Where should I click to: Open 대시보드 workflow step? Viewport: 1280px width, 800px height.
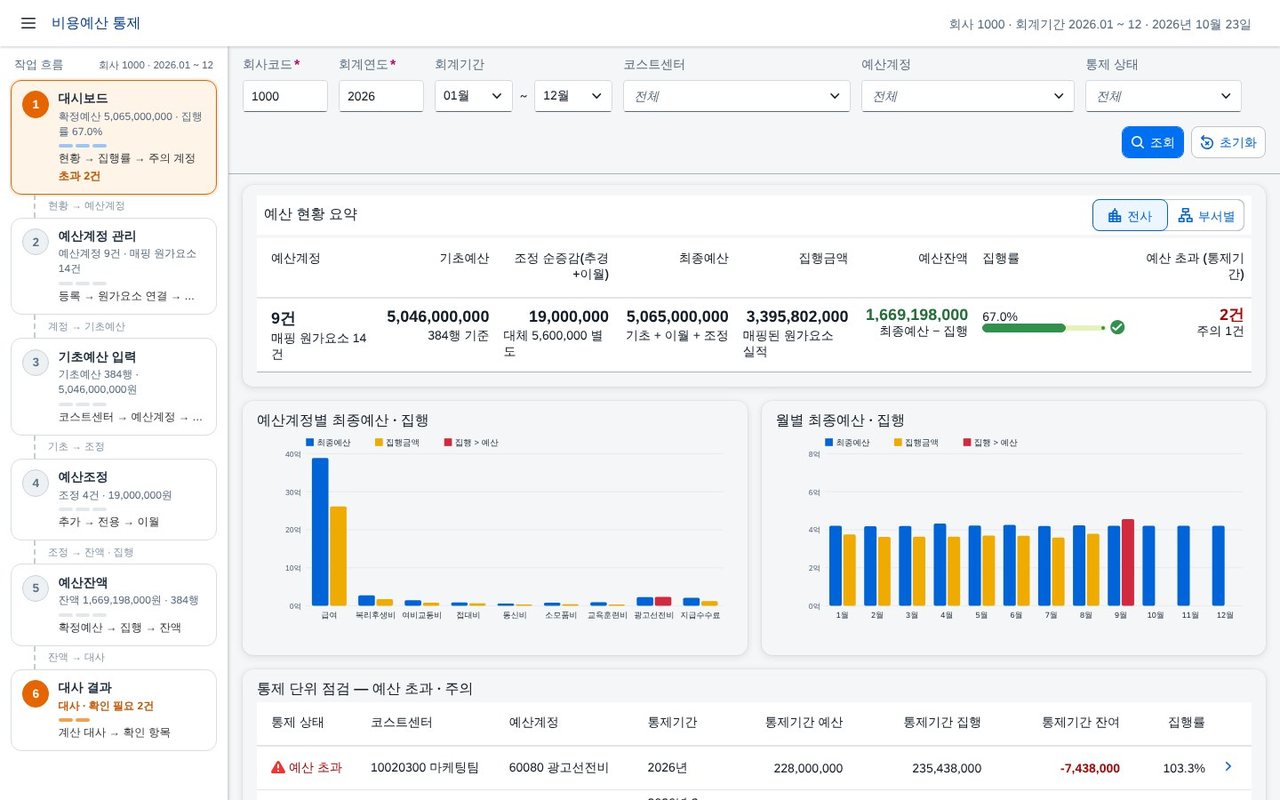point(114,138)
